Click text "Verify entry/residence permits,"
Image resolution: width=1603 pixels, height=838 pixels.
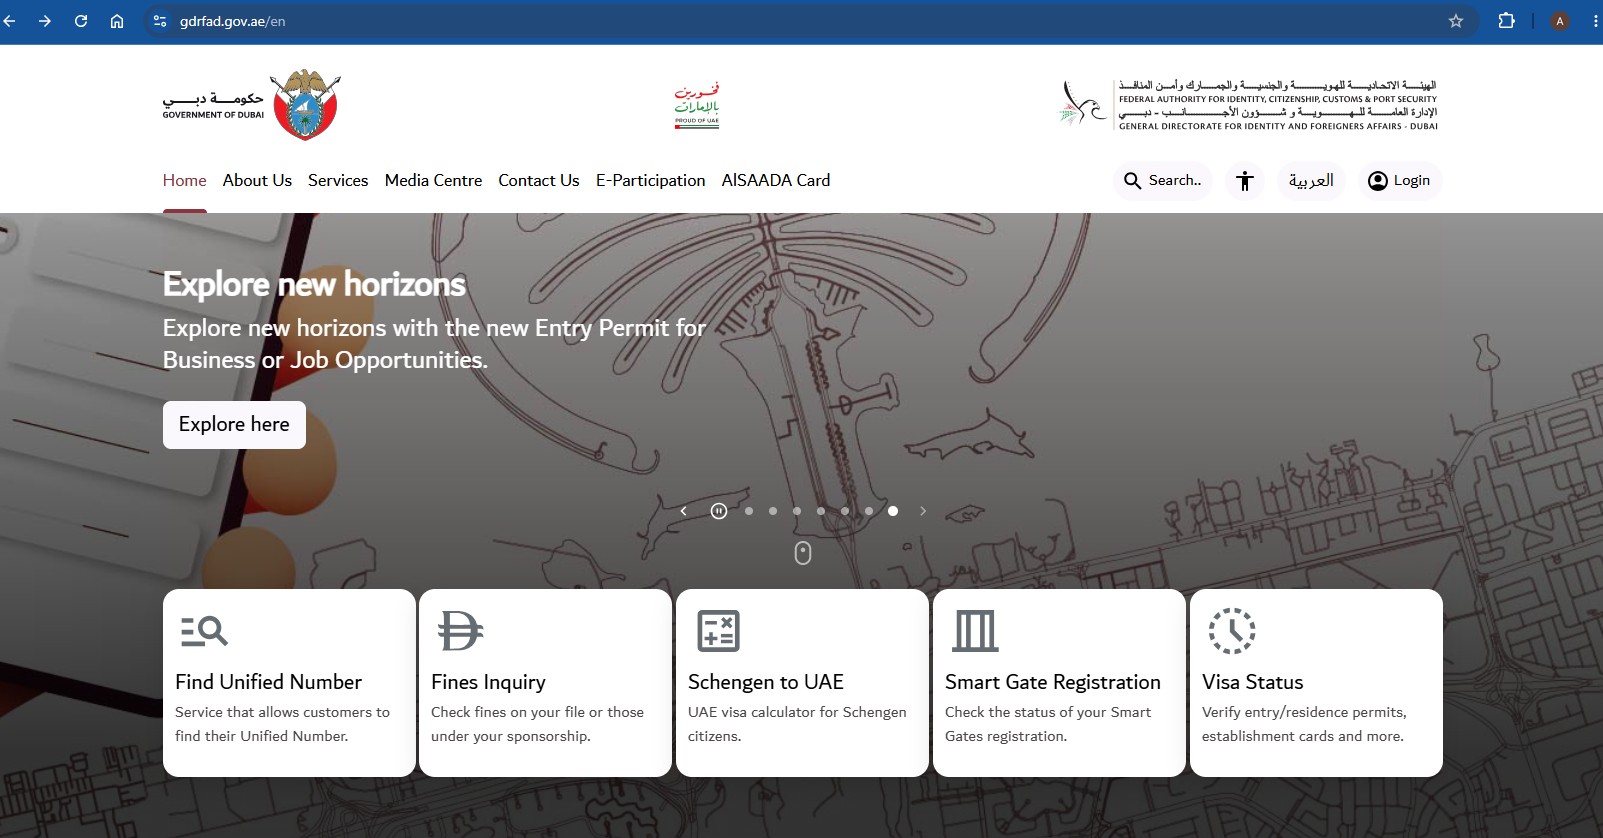point(1304,712)
